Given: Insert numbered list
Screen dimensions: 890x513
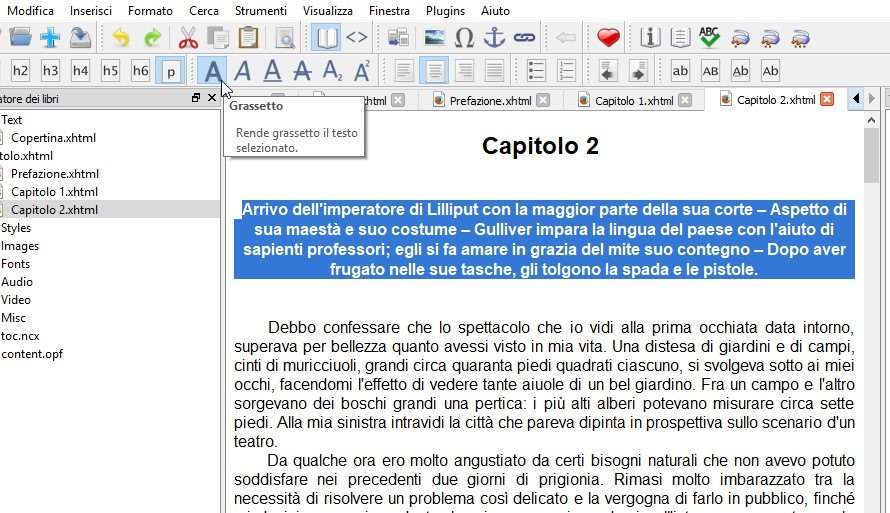Looking at the screenshot, I should (x=566, y=71).
